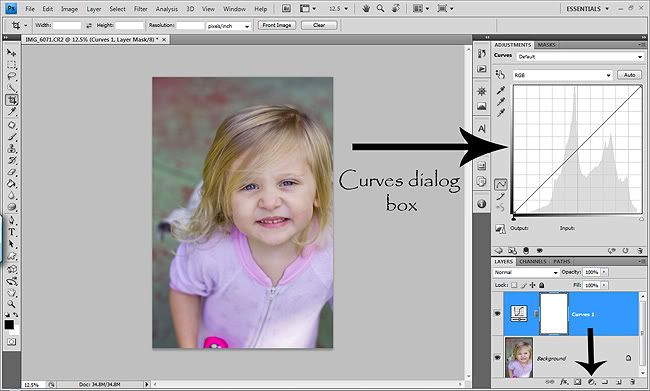The image size is (650, 391).
Task: Select the Type tool
Action: (11, 232)
